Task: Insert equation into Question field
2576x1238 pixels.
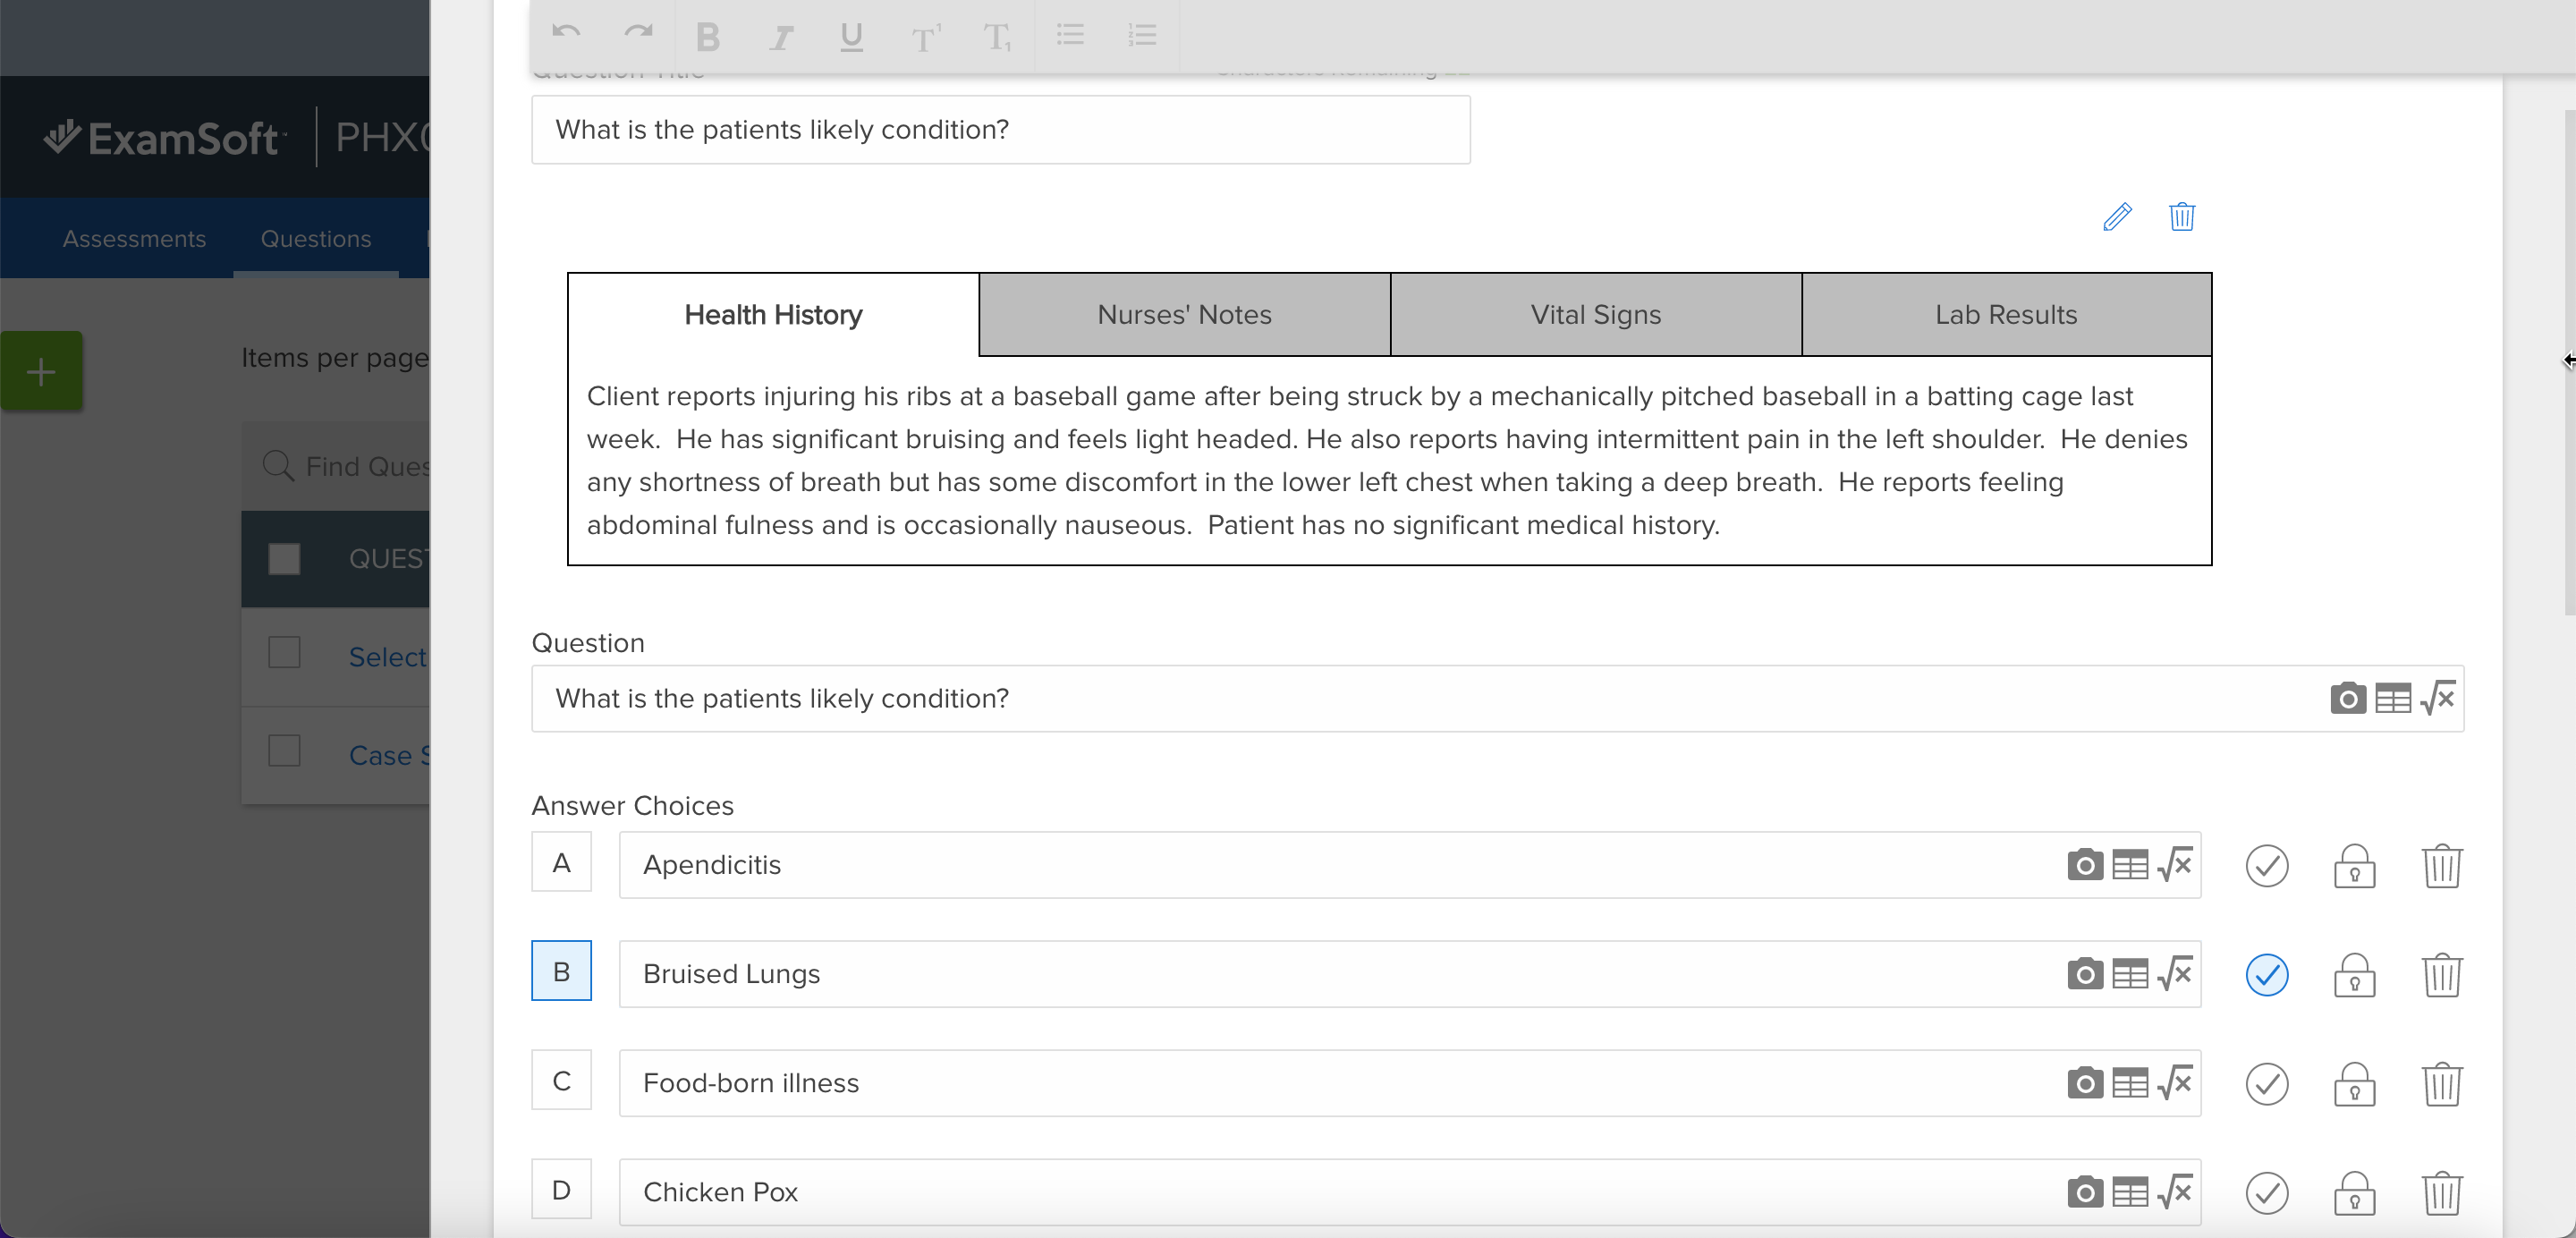Action: click(2438, 697)
